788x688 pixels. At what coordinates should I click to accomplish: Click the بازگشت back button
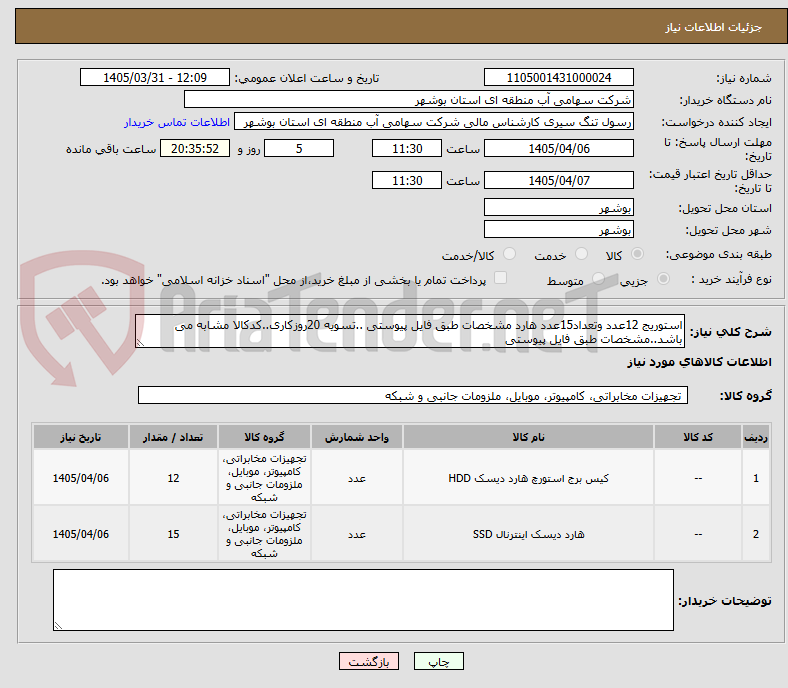[369, 661]
